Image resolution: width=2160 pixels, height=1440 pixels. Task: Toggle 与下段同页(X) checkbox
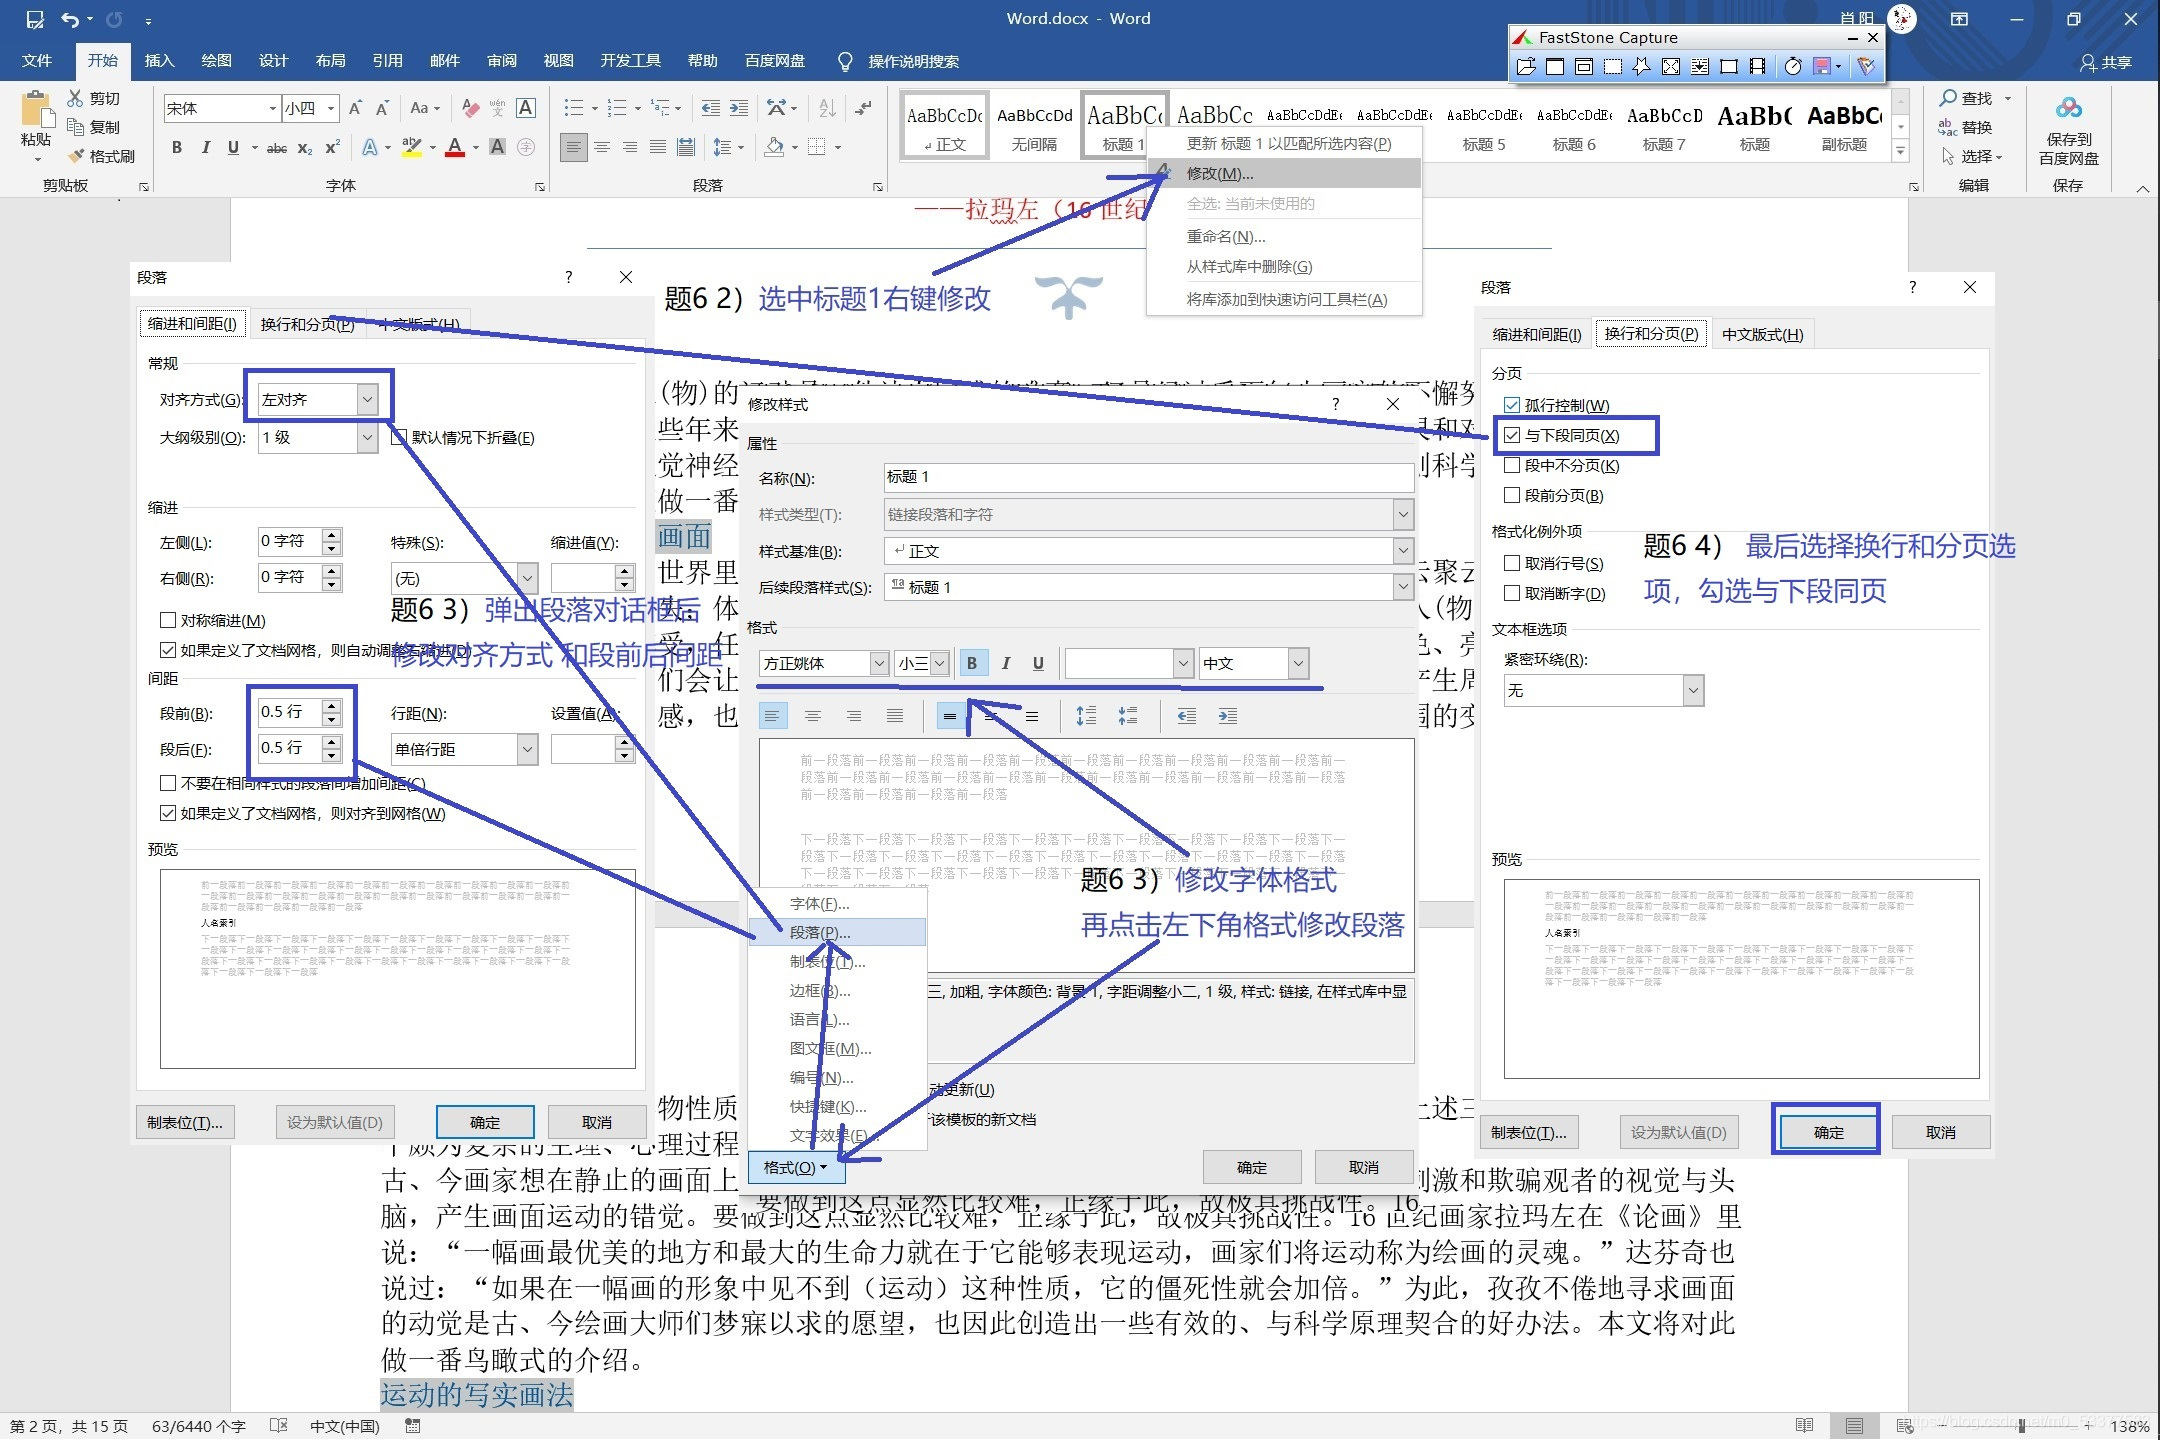point(1512,435)
